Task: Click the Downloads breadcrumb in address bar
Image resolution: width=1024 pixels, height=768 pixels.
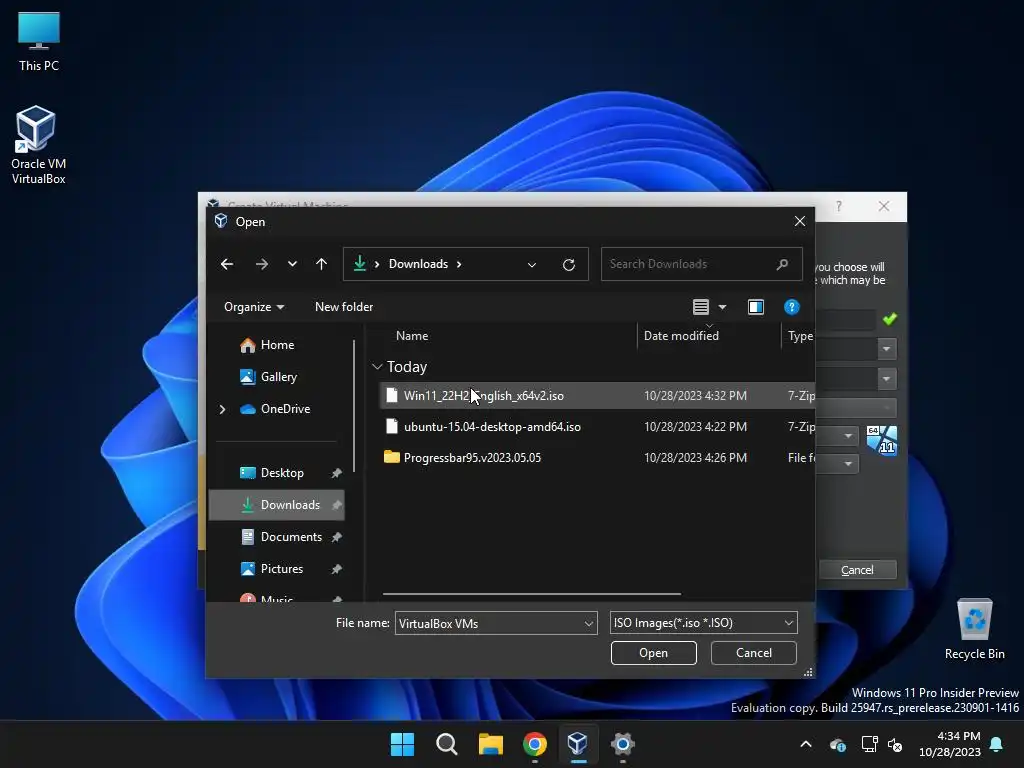Action: coord(418,264)
